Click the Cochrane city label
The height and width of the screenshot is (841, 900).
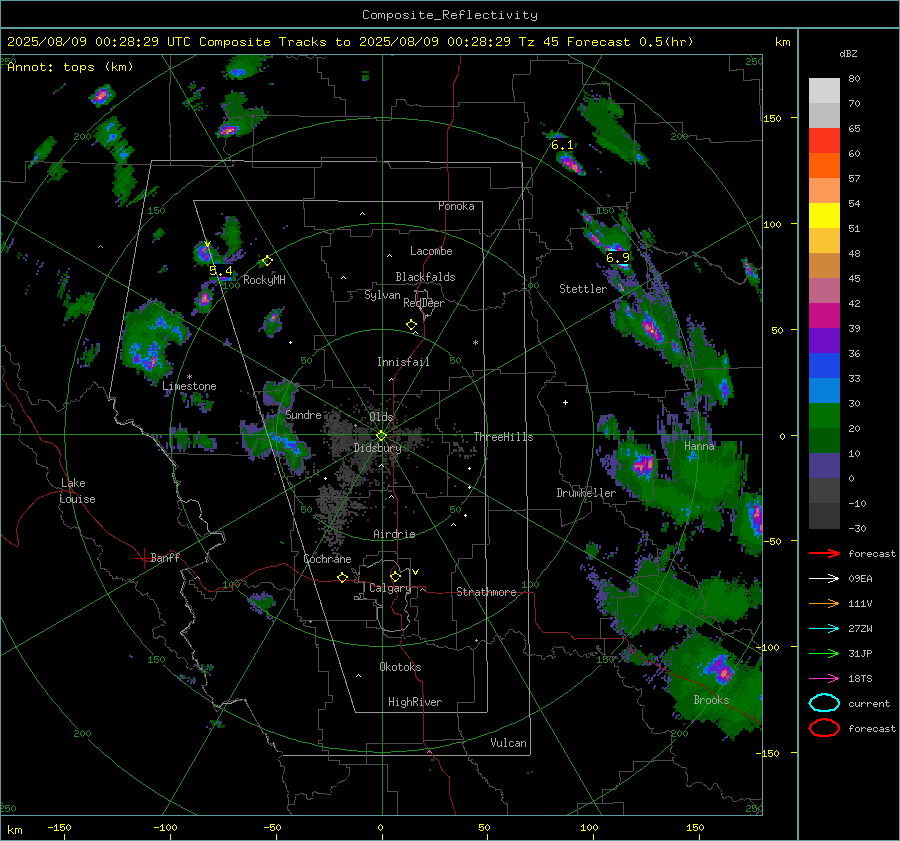click(327, 559)
